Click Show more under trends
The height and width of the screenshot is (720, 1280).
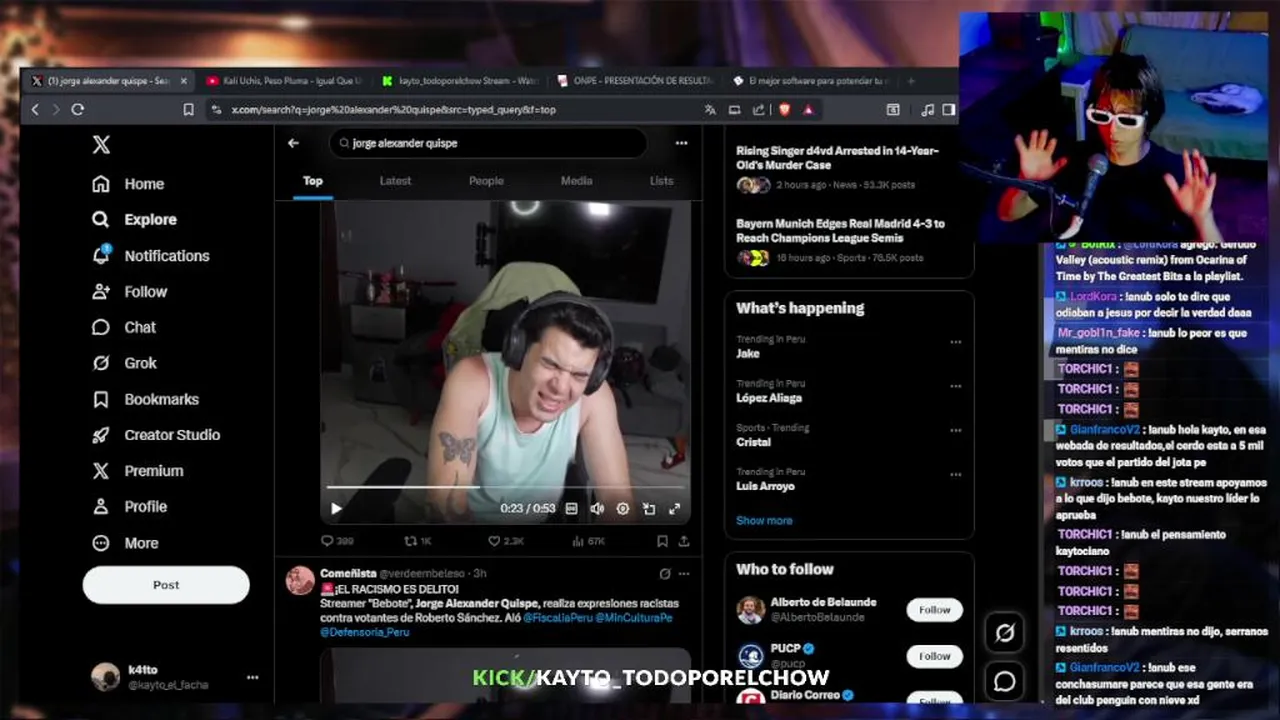(x=764, y=521)
